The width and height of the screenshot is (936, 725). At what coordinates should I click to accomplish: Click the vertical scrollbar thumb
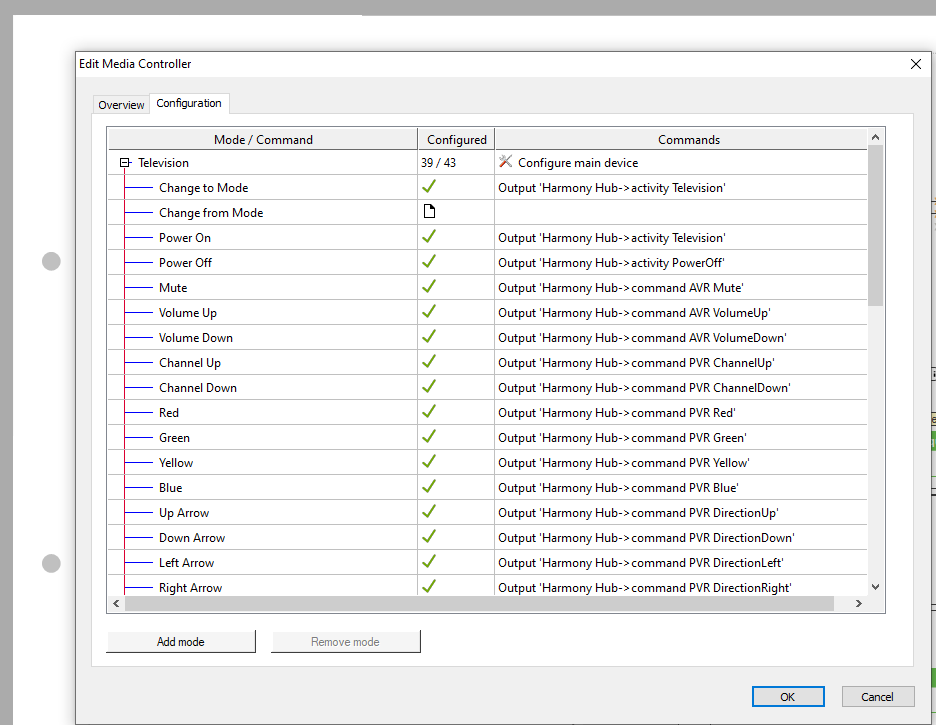pos(876,225)
